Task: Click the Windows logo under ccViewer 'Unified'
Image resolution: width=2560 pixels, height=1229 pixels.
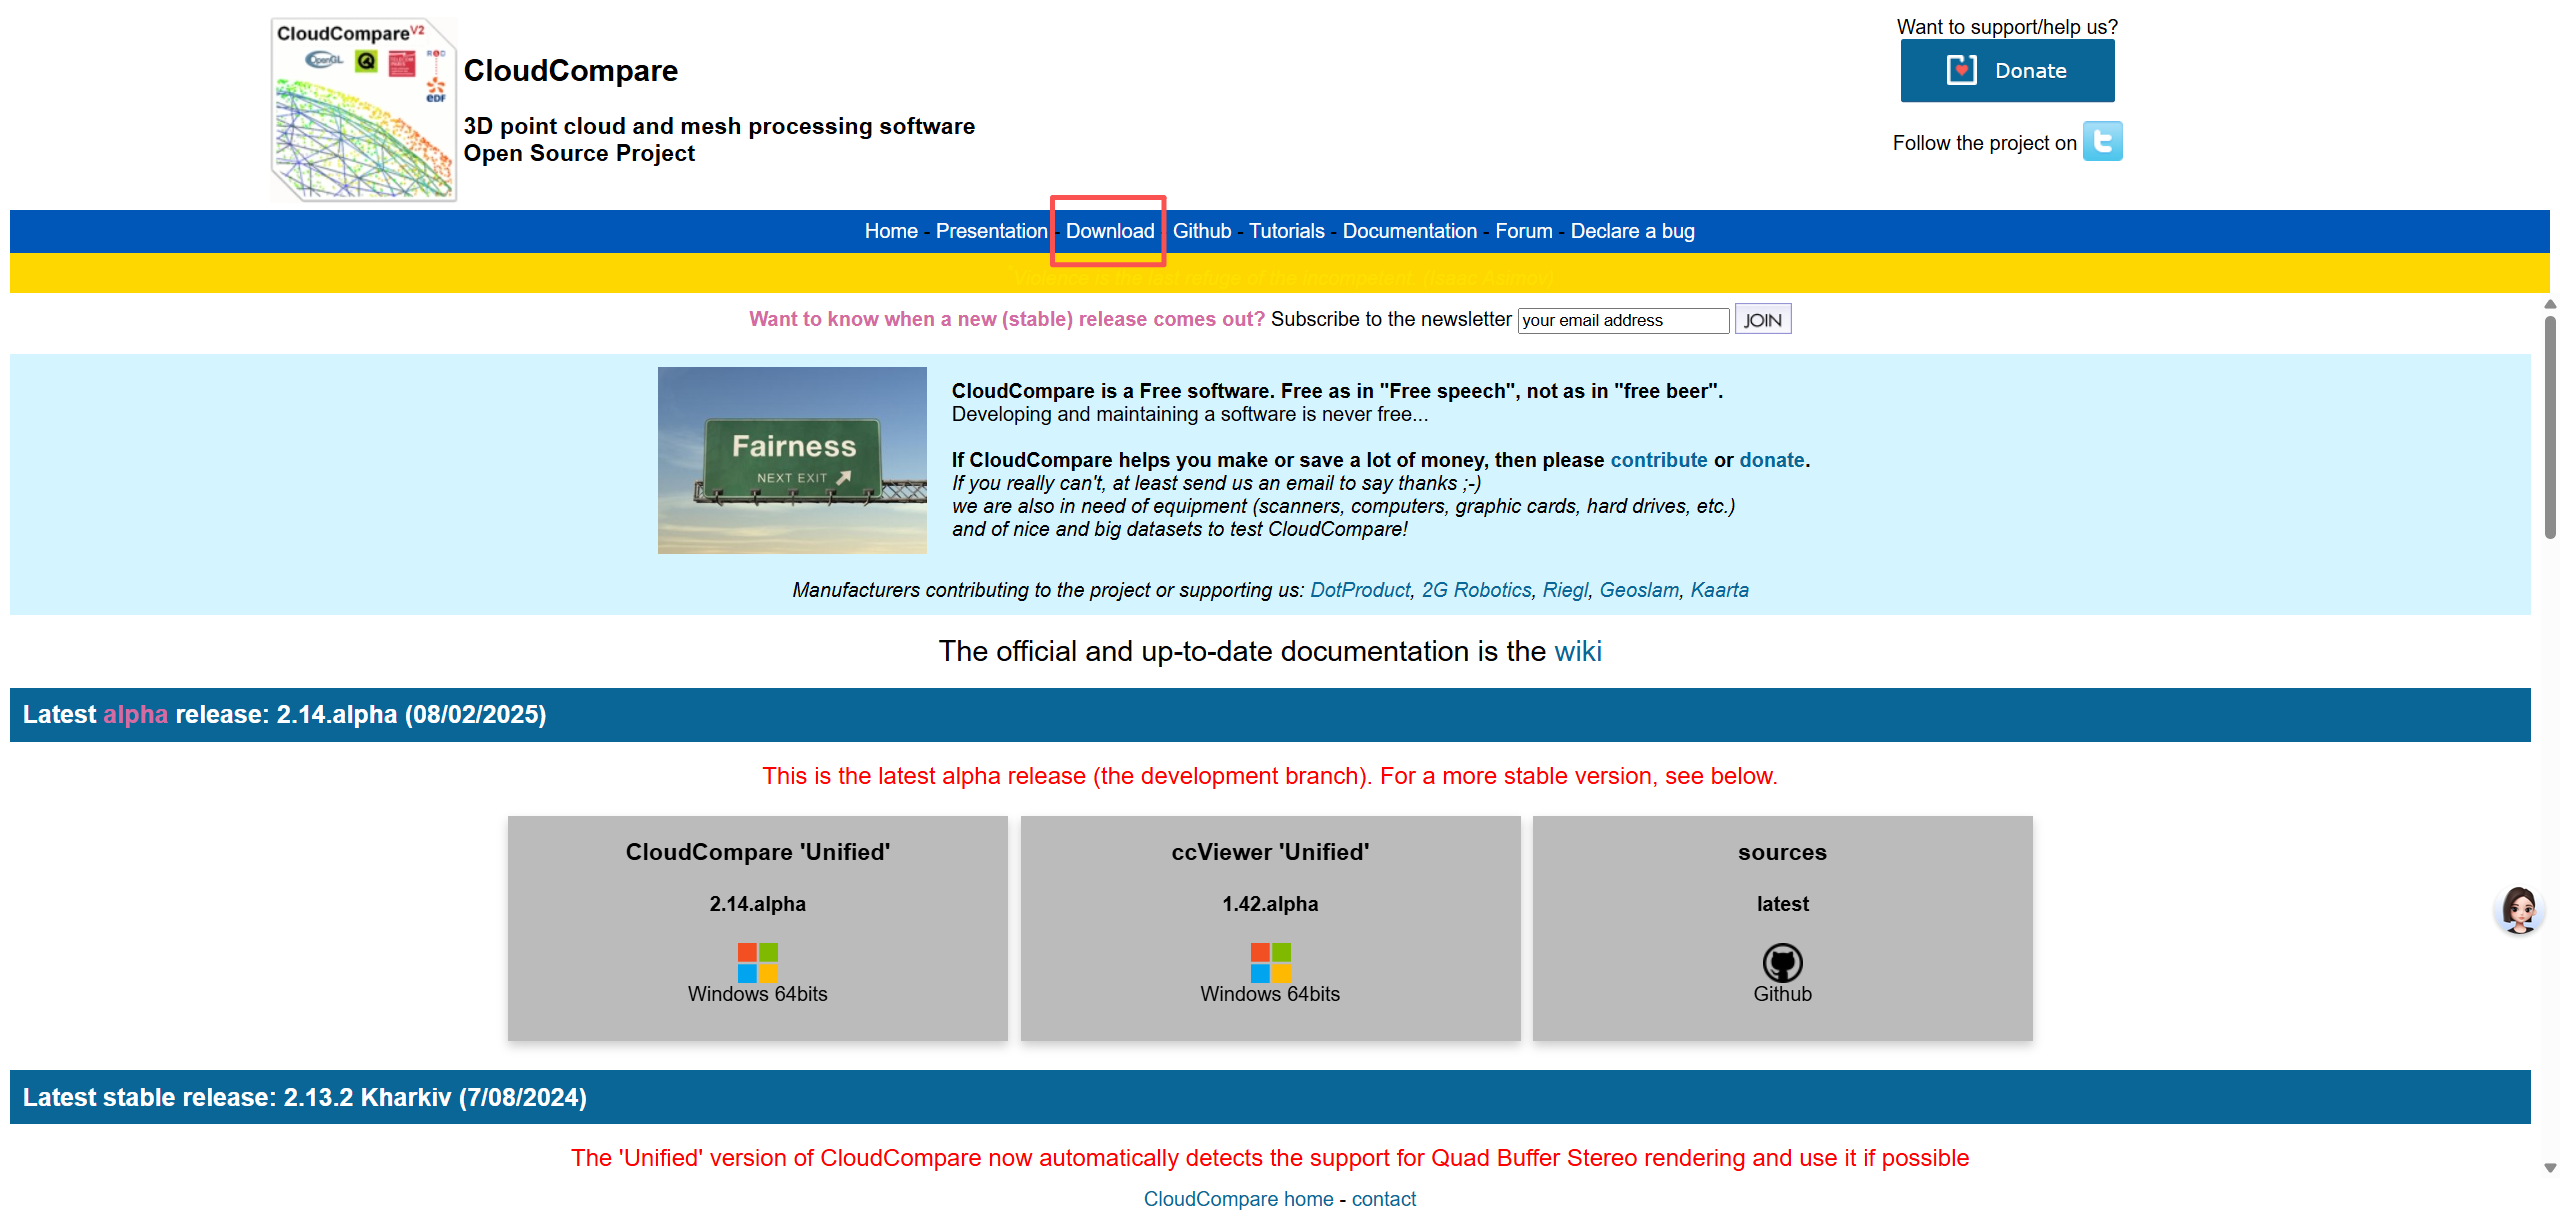Action: click(x=1270, y=962)
